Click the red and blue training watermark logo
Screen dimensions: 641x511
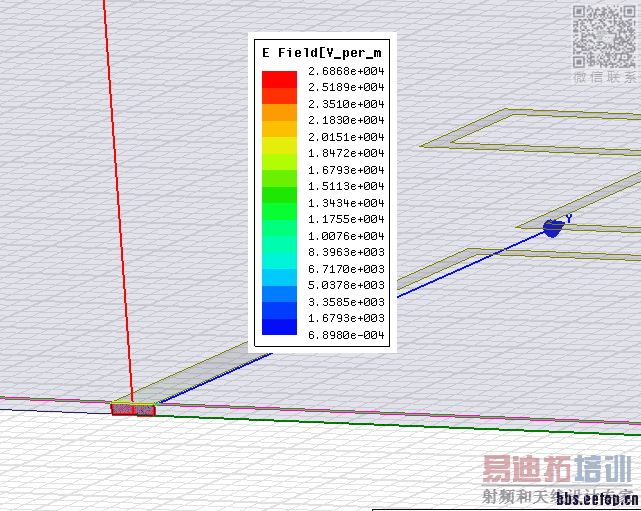click(x=557, y=469)
